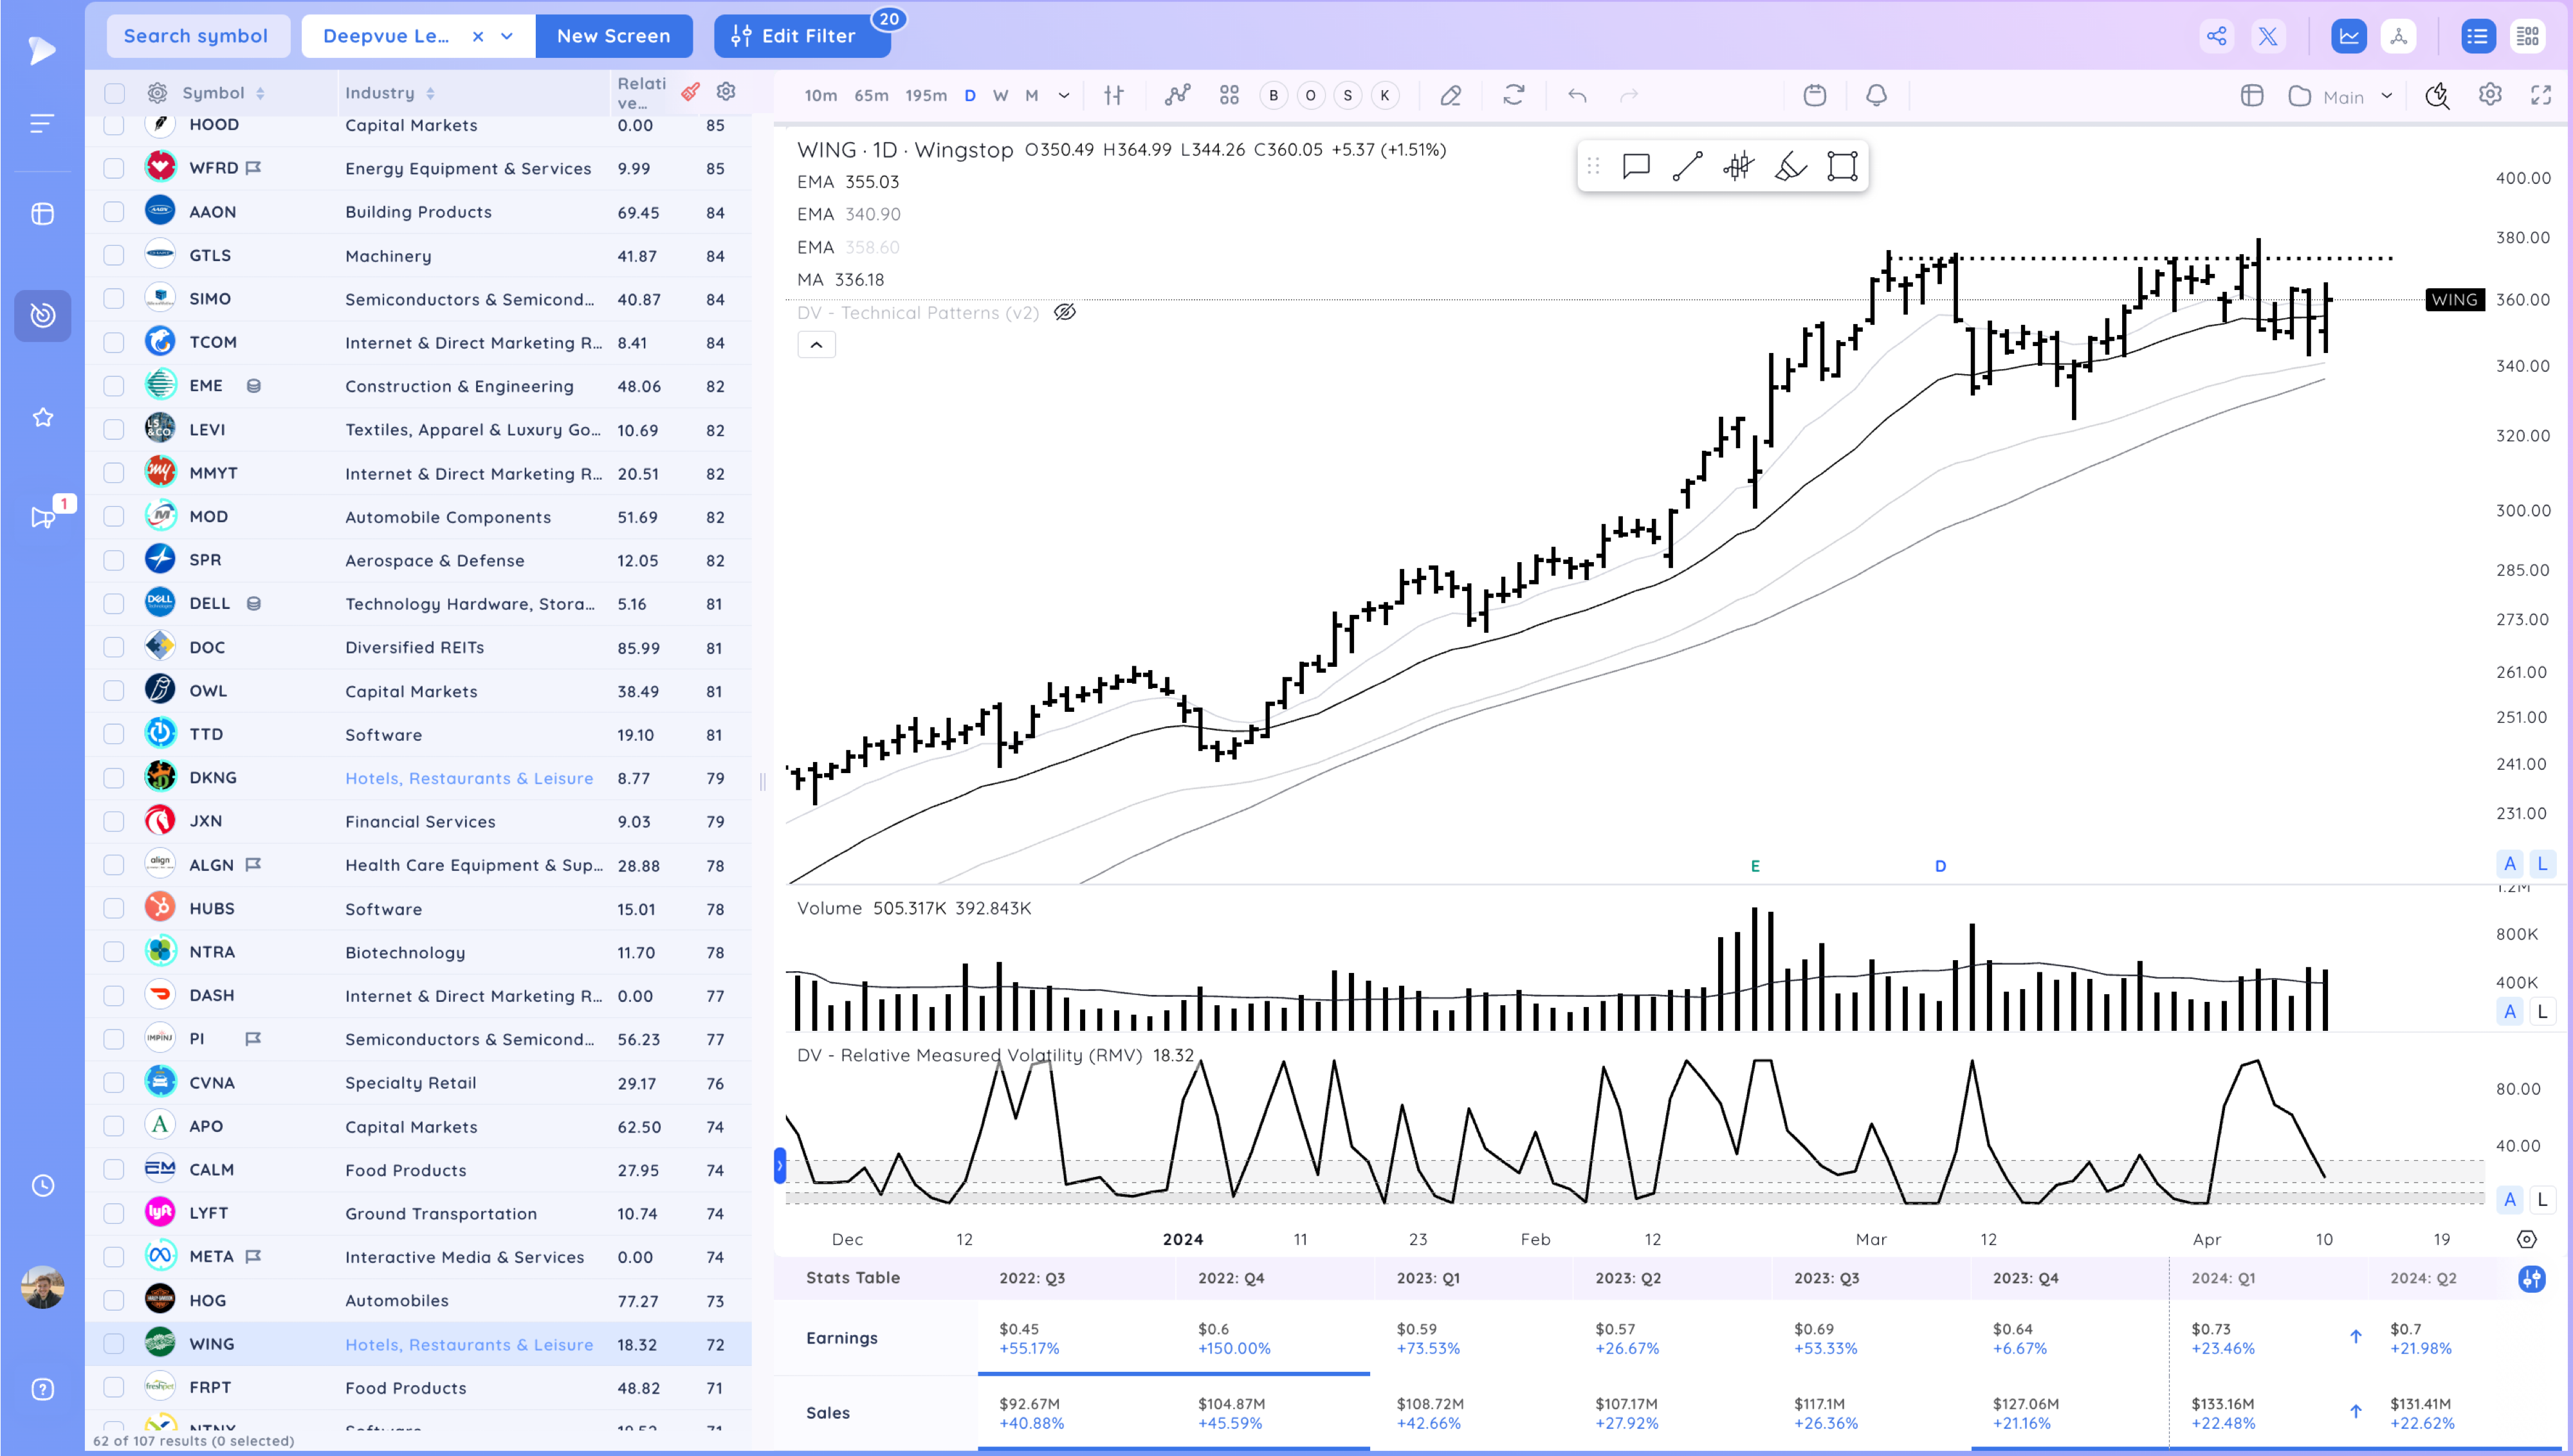Toggle auto scale A on price axis

(2509, 864)
